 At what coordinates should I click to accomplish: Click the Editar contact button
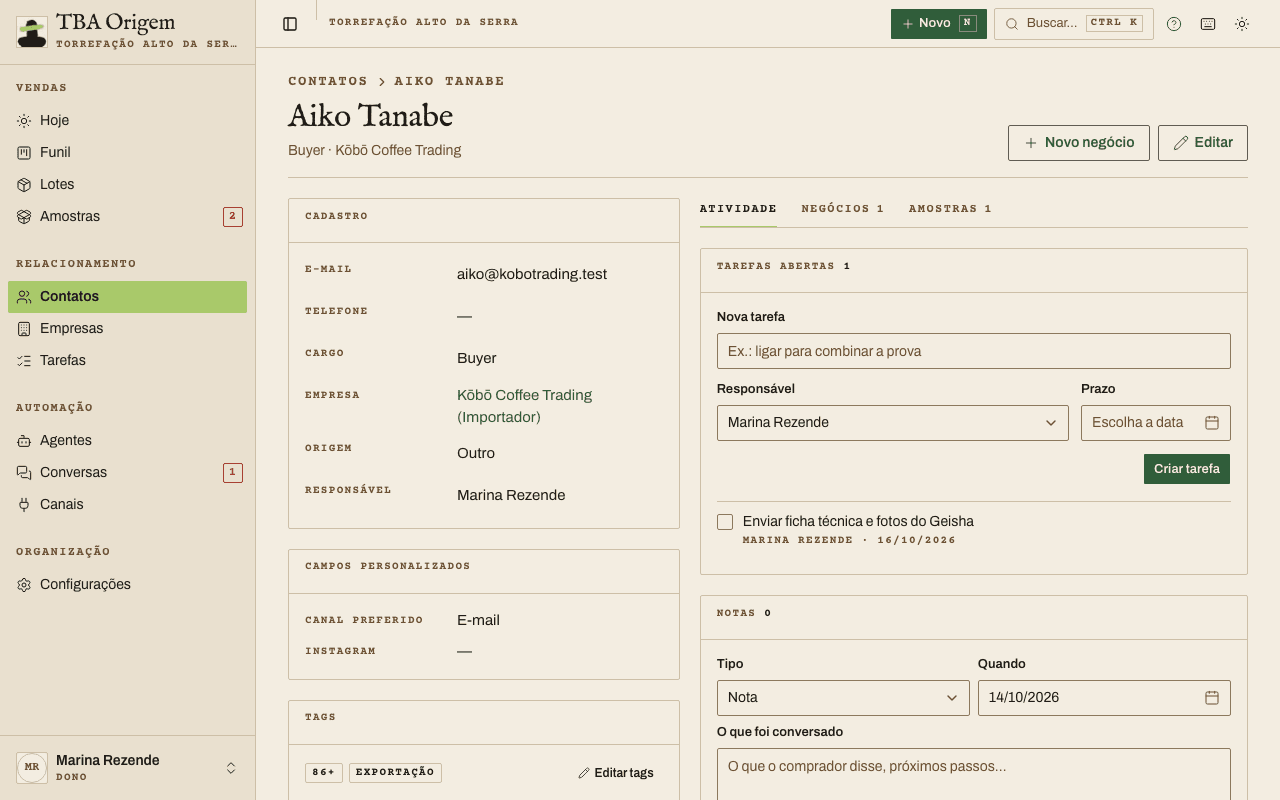[1203, 143]
